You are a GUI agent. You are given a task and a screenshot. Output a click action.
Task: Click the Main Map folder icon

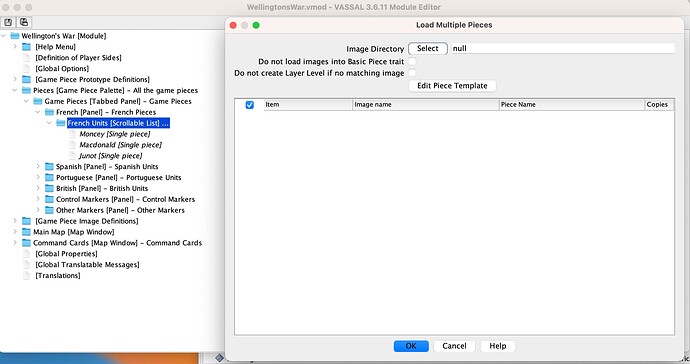[x=26, y=232]
